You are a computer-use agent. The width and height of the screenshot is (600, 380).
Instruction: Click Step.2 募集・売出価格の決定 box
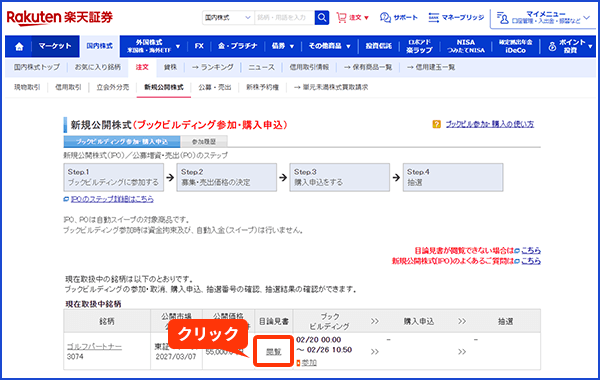click(x=227, y=177)
